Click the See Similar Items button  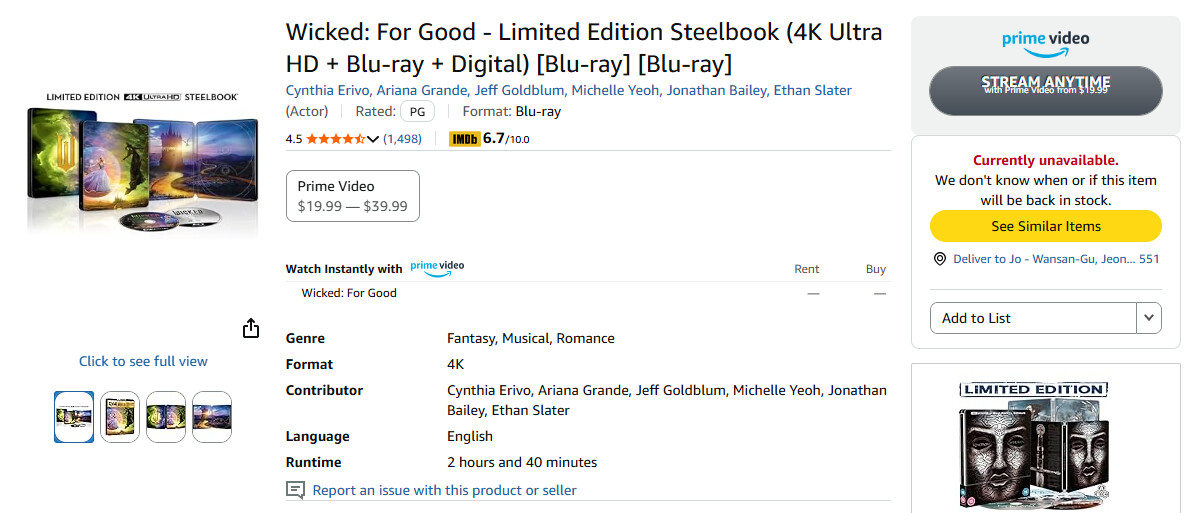pyautogui.click(x=1046, y=226)
